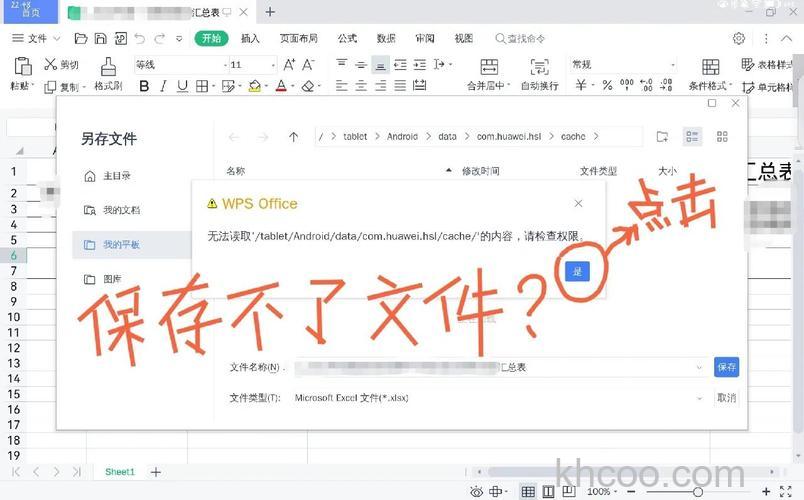804x500 pixels.
Task: Click the borders icon
Action: pyautogui.click(x=202, y=86)
